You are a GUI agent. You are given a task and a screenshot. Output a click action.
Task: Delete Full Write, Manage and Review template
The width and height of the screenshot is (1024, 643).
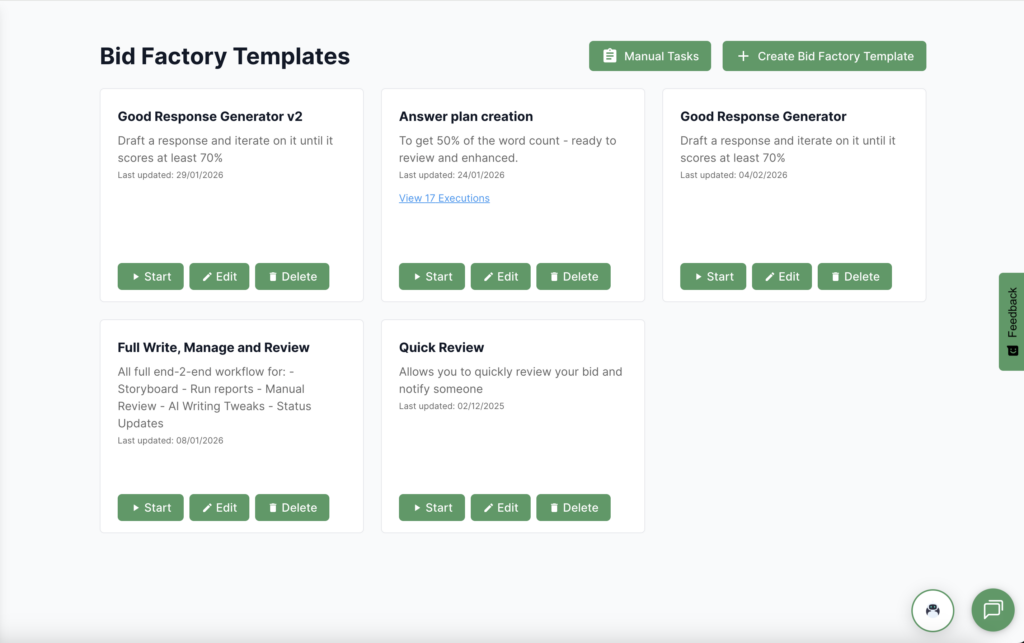click(x=292, y=508)
